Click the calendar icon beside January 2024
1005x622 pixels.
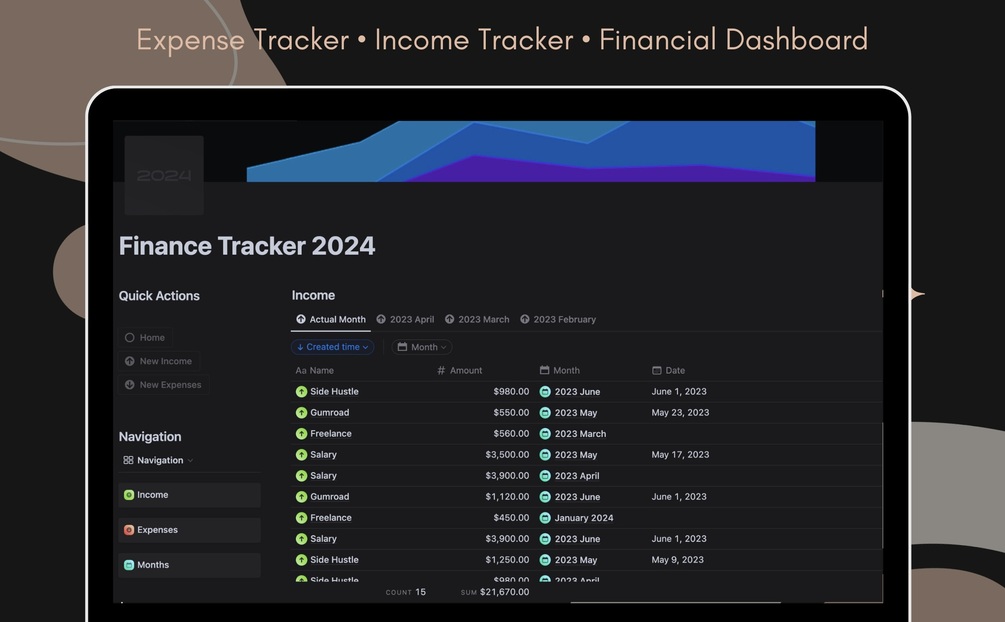[545, 518]
